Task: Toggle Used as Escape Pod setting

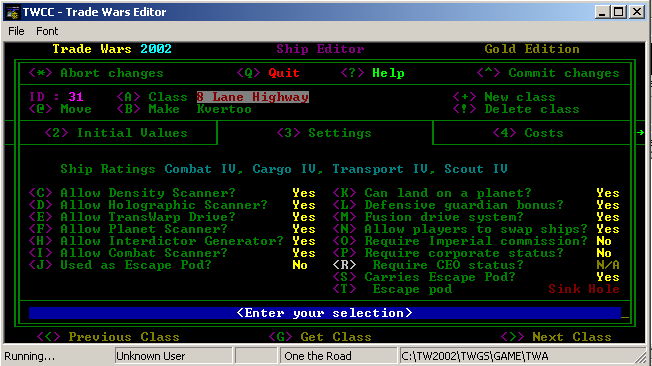Action: 168,265
